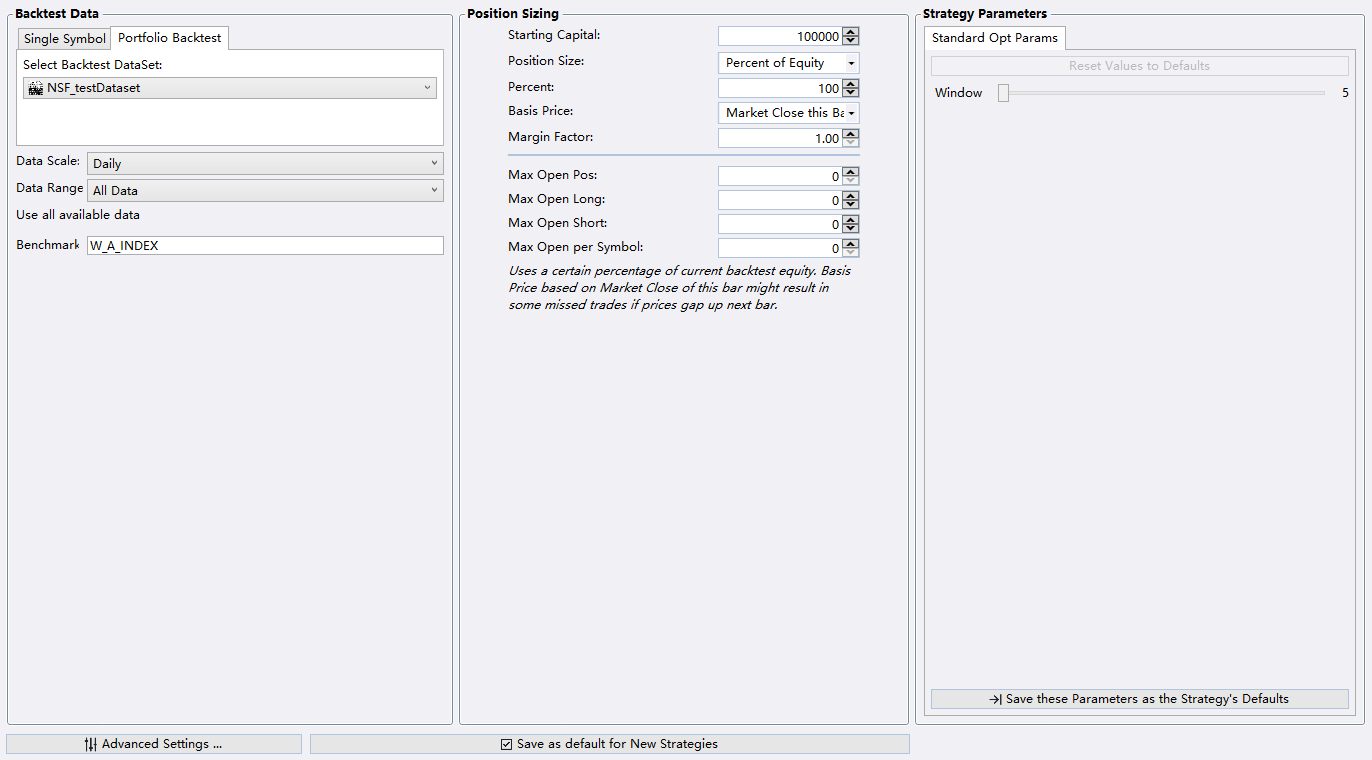
Task: Expand the Data Range dropdown showing All Data
Action: point(265,190)
